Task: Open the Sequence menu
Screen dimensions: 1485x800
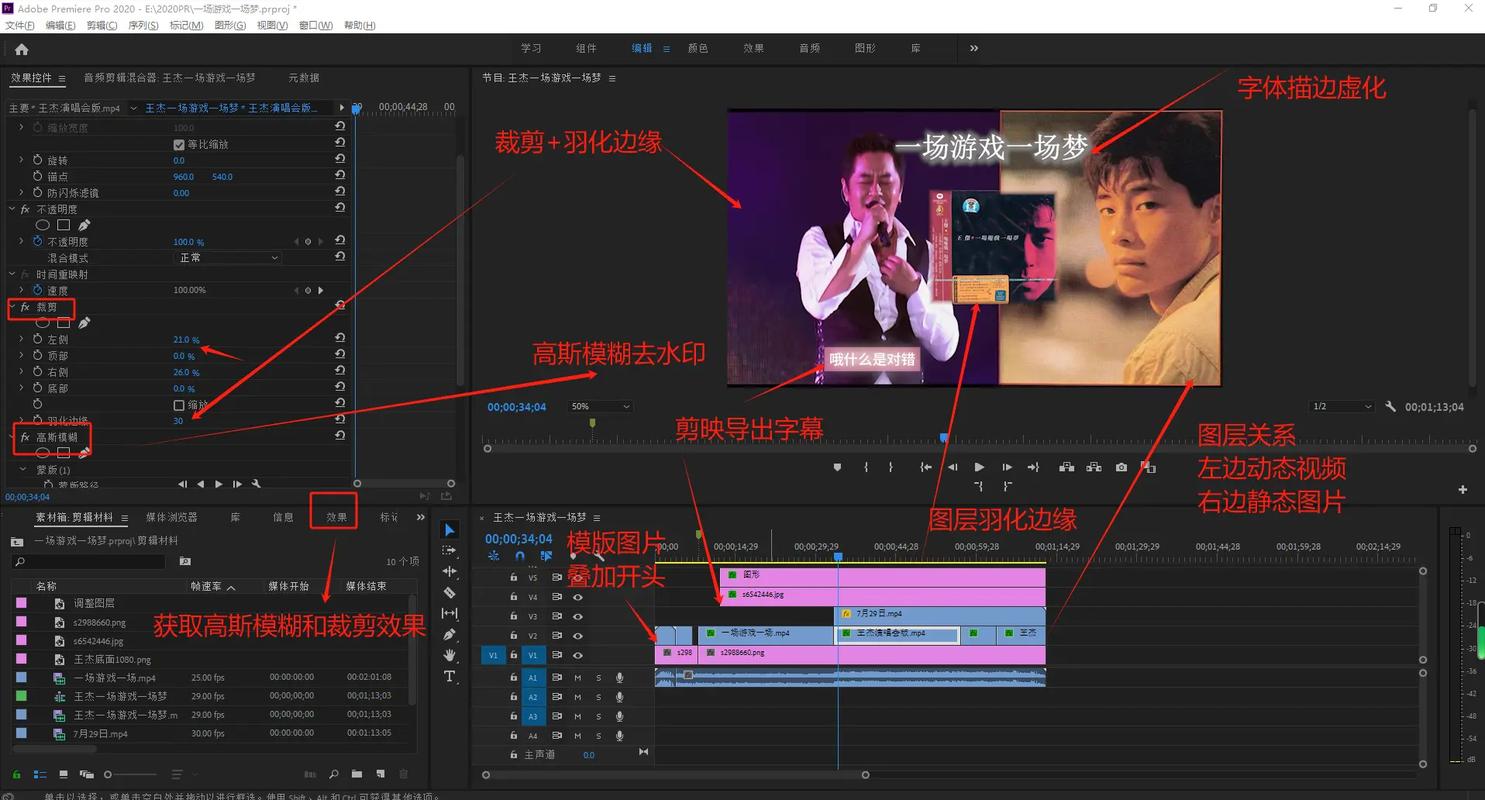Action: pyautogui.click(x=143, y=25)
